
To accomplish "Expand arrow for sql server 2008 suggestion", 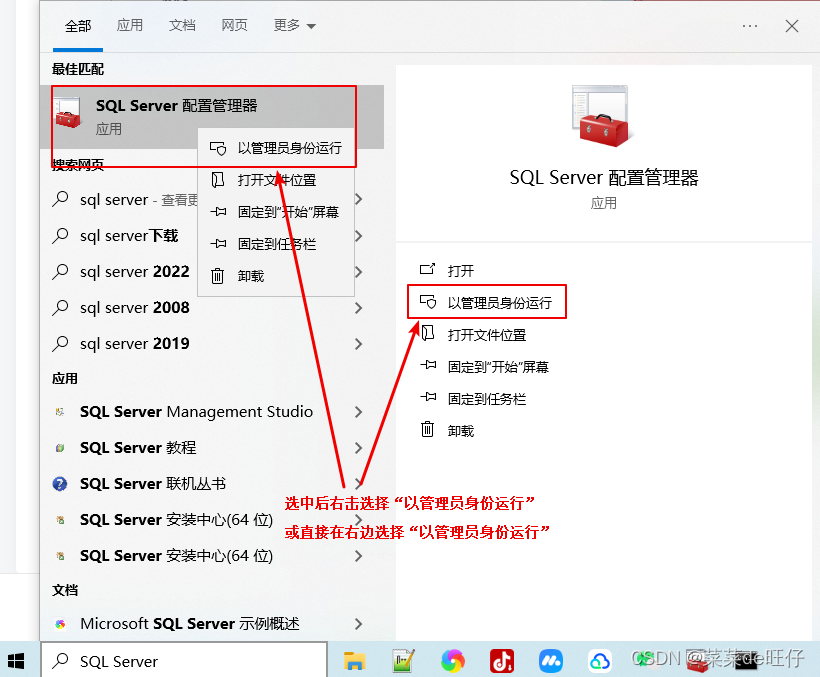I will click(x=358, y=308).
